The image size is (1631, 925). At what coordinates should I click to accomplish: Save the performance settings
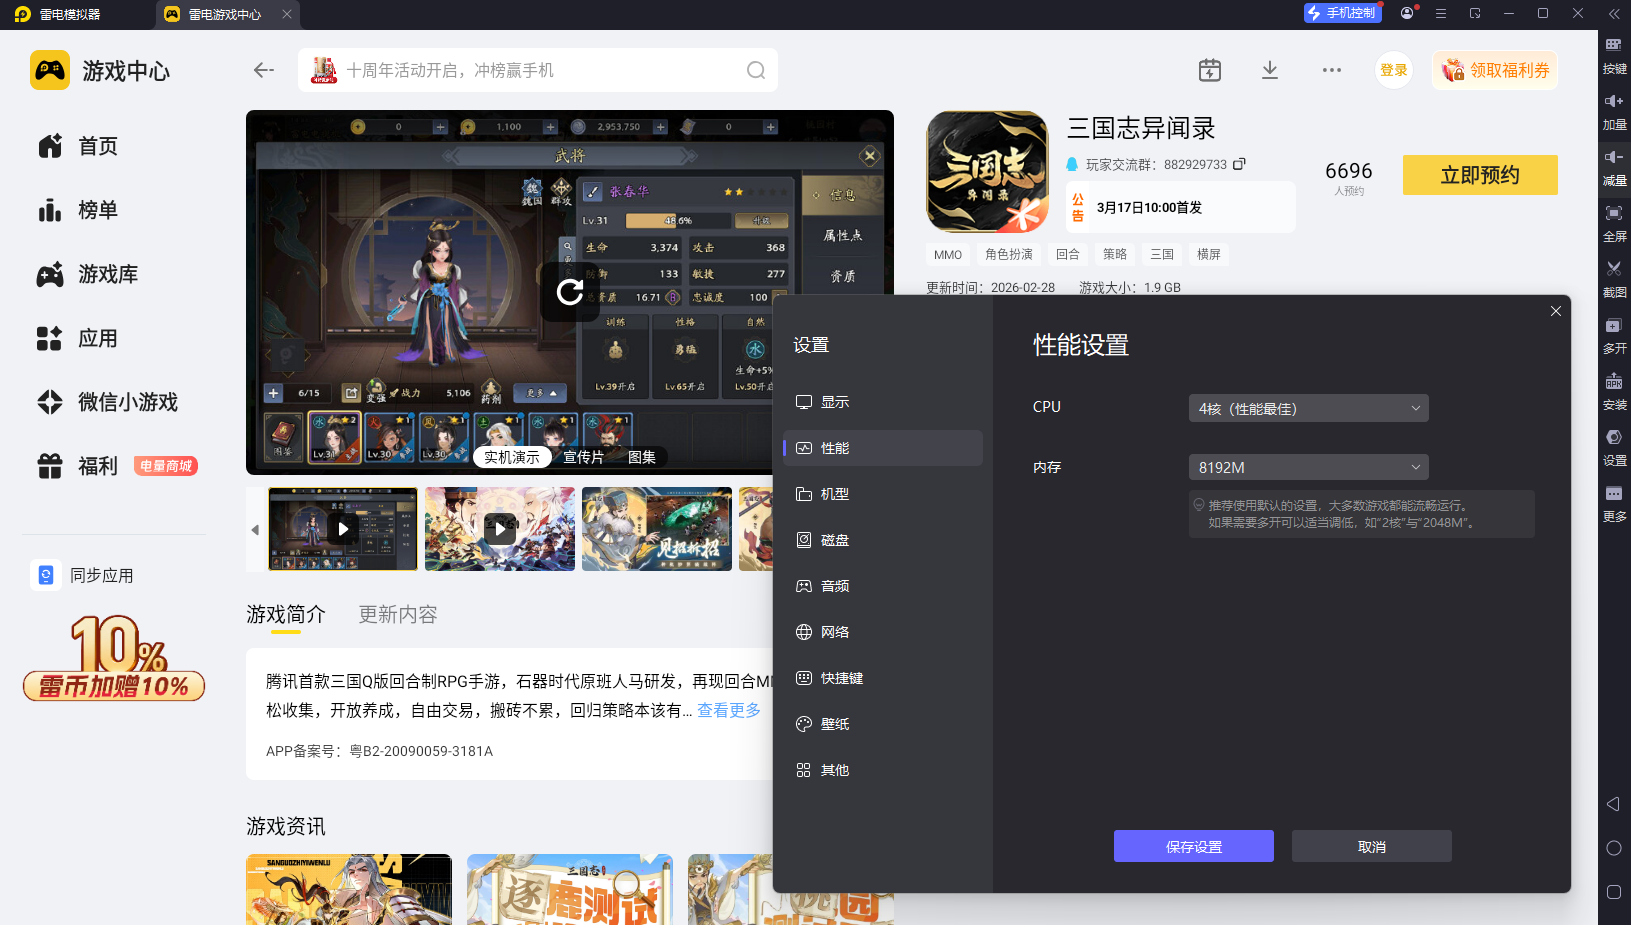point(1193,846)
